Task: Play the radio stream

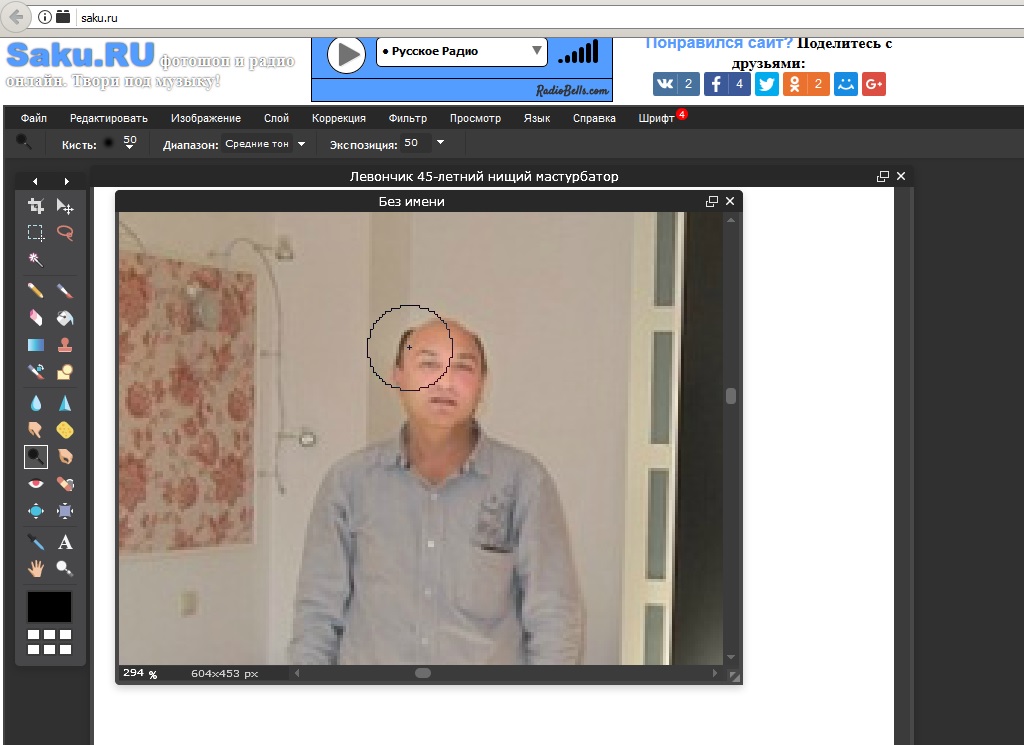Action: point(346,55)
